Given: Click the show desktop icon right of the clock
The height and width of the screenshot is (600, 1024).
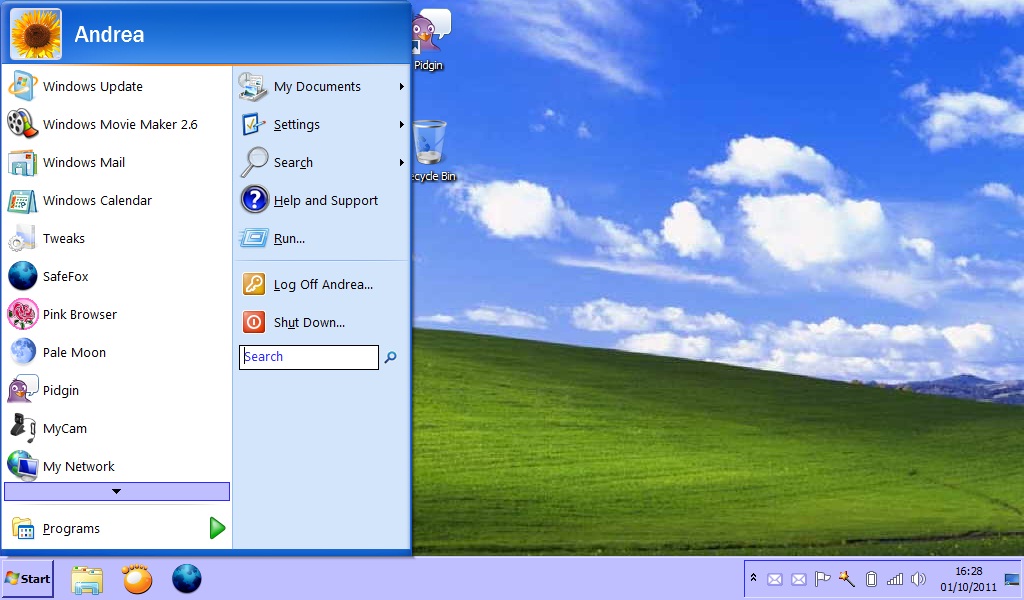Looking at the screenshot, I should click(x=1012, y=579).
